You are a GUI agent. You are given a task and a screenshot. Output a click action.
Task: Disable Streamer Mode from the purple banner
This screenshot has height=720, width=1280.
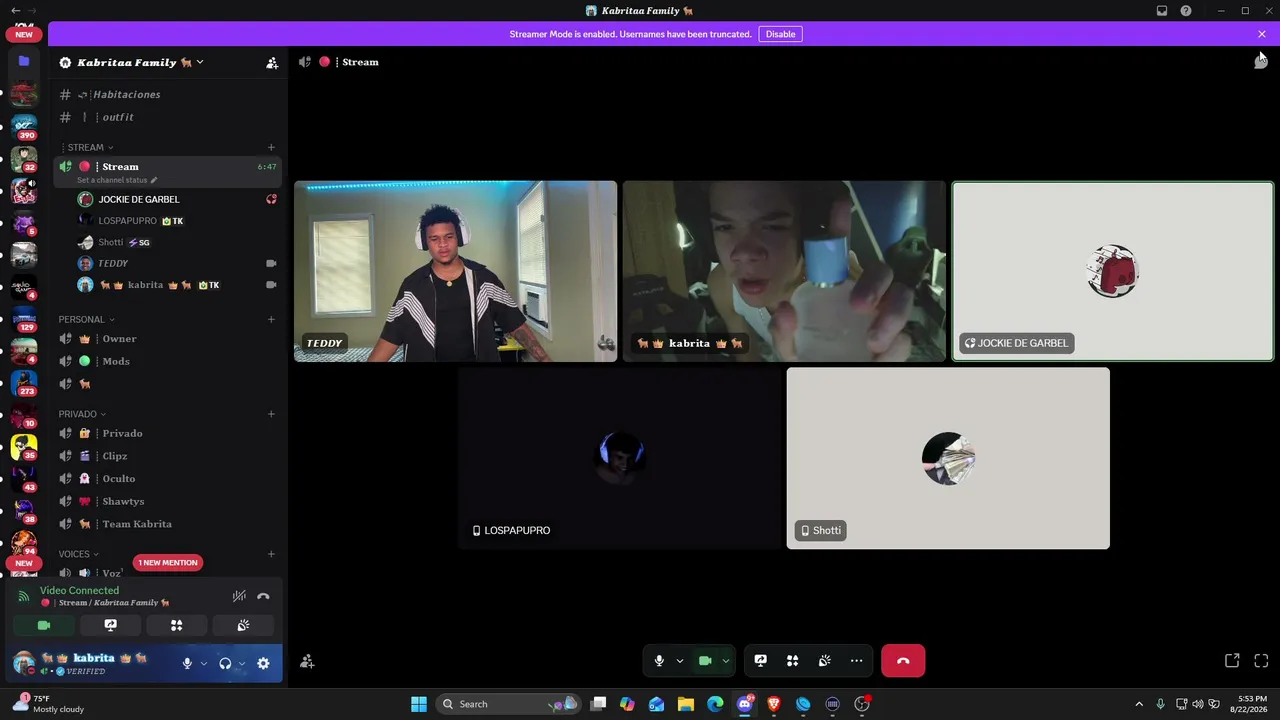[x=780, y=34]
